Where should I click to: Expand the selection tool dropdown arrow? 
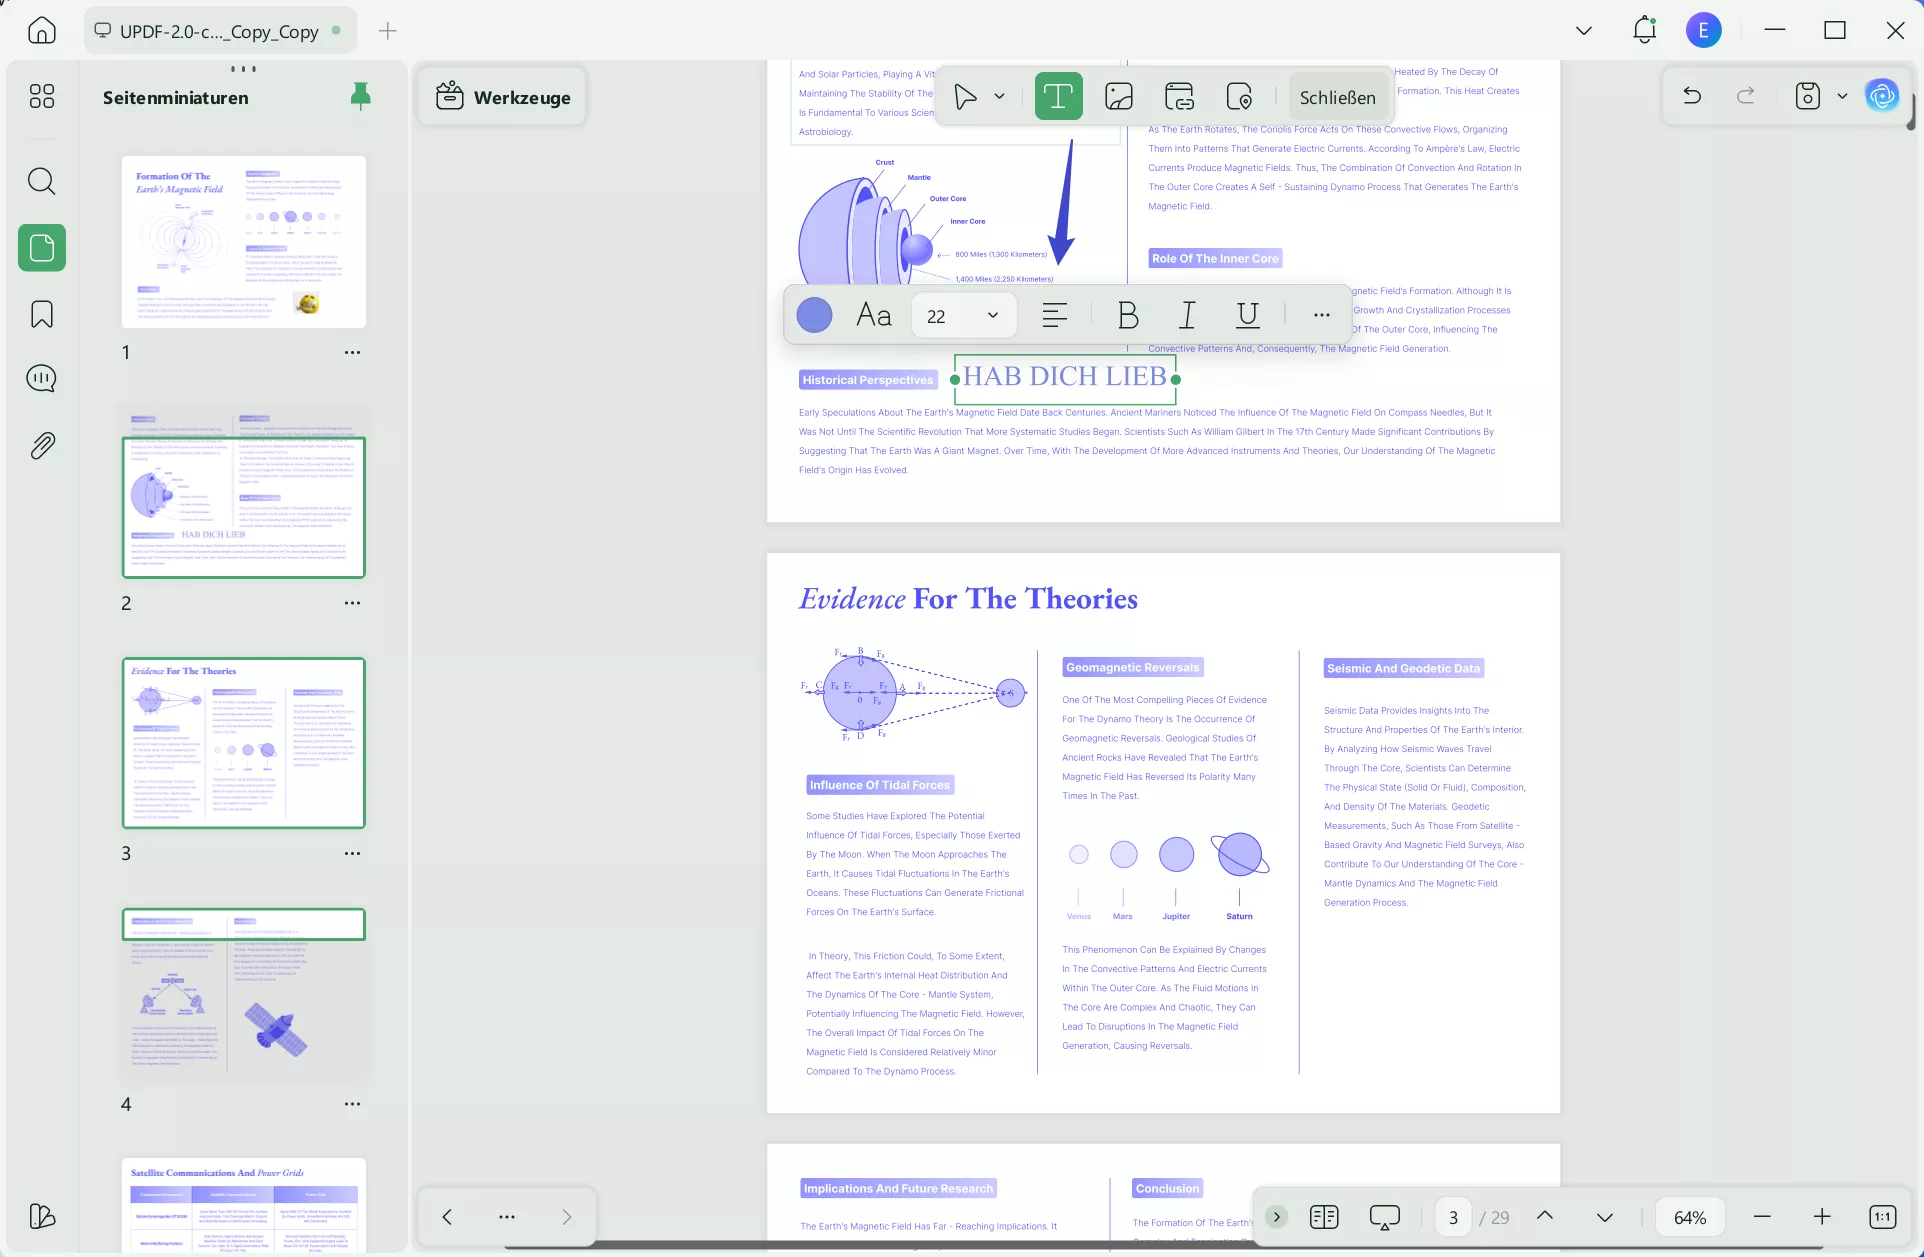tap(999, 97)
